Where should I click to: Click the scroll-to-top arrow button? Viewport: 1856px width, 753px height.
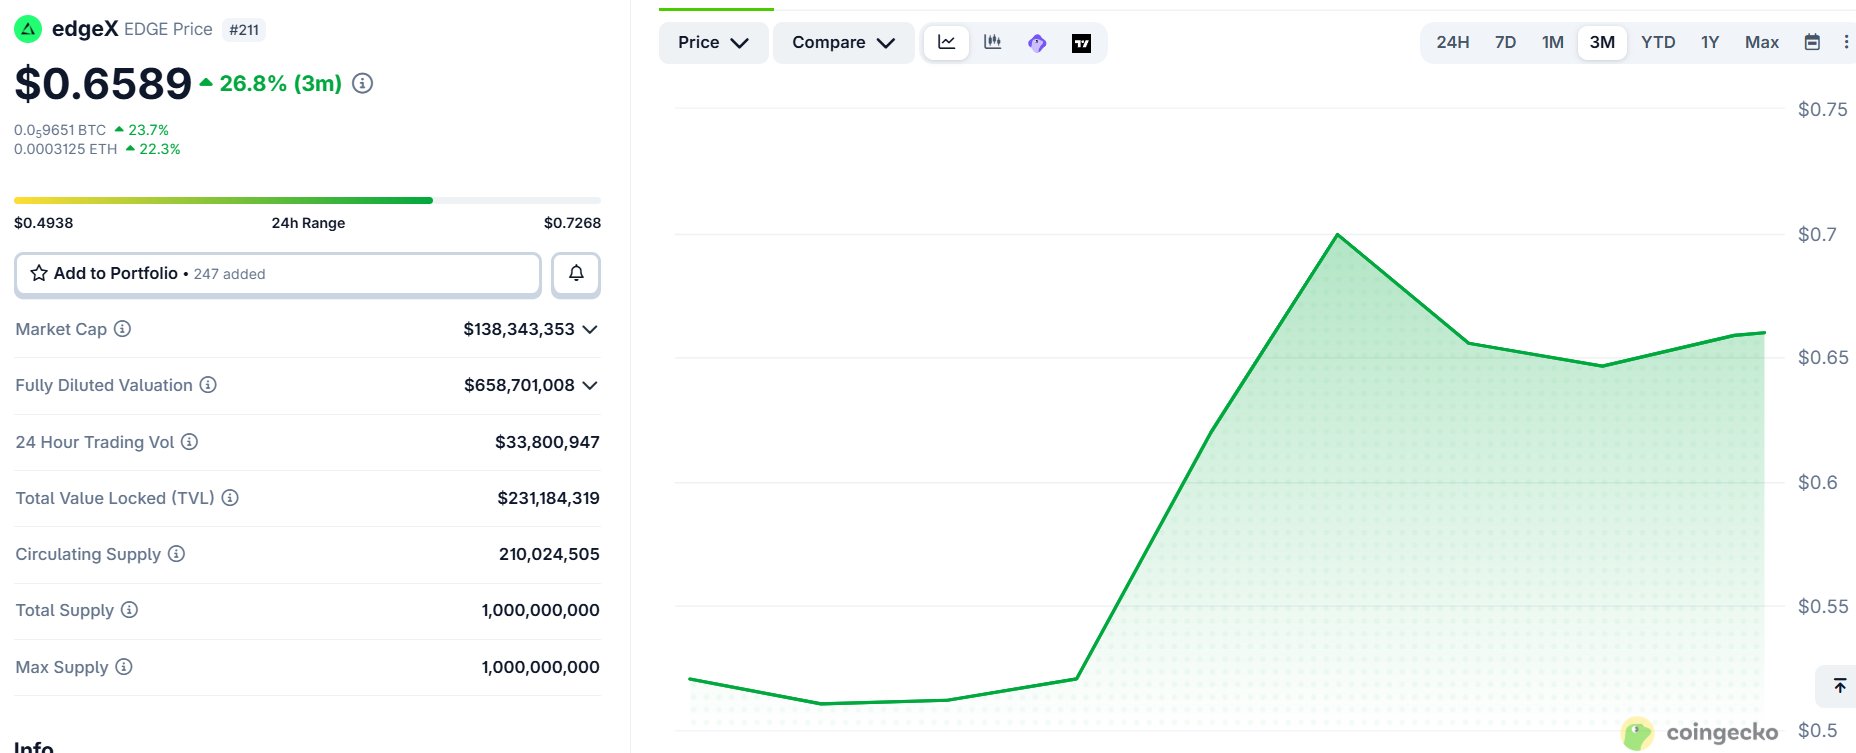1839,686
